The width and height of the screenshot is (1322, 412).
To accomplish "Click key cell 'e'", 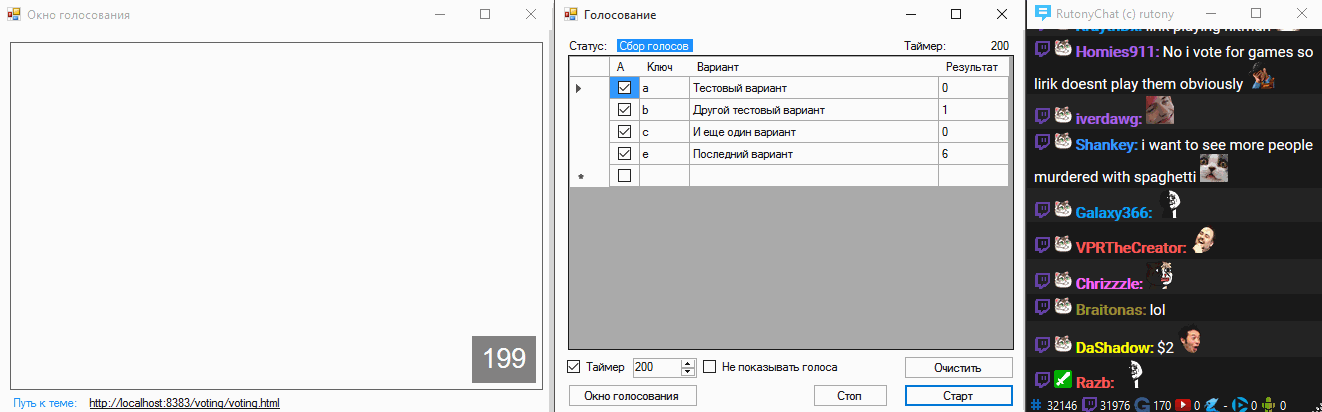I will click(x=664, y=154).
